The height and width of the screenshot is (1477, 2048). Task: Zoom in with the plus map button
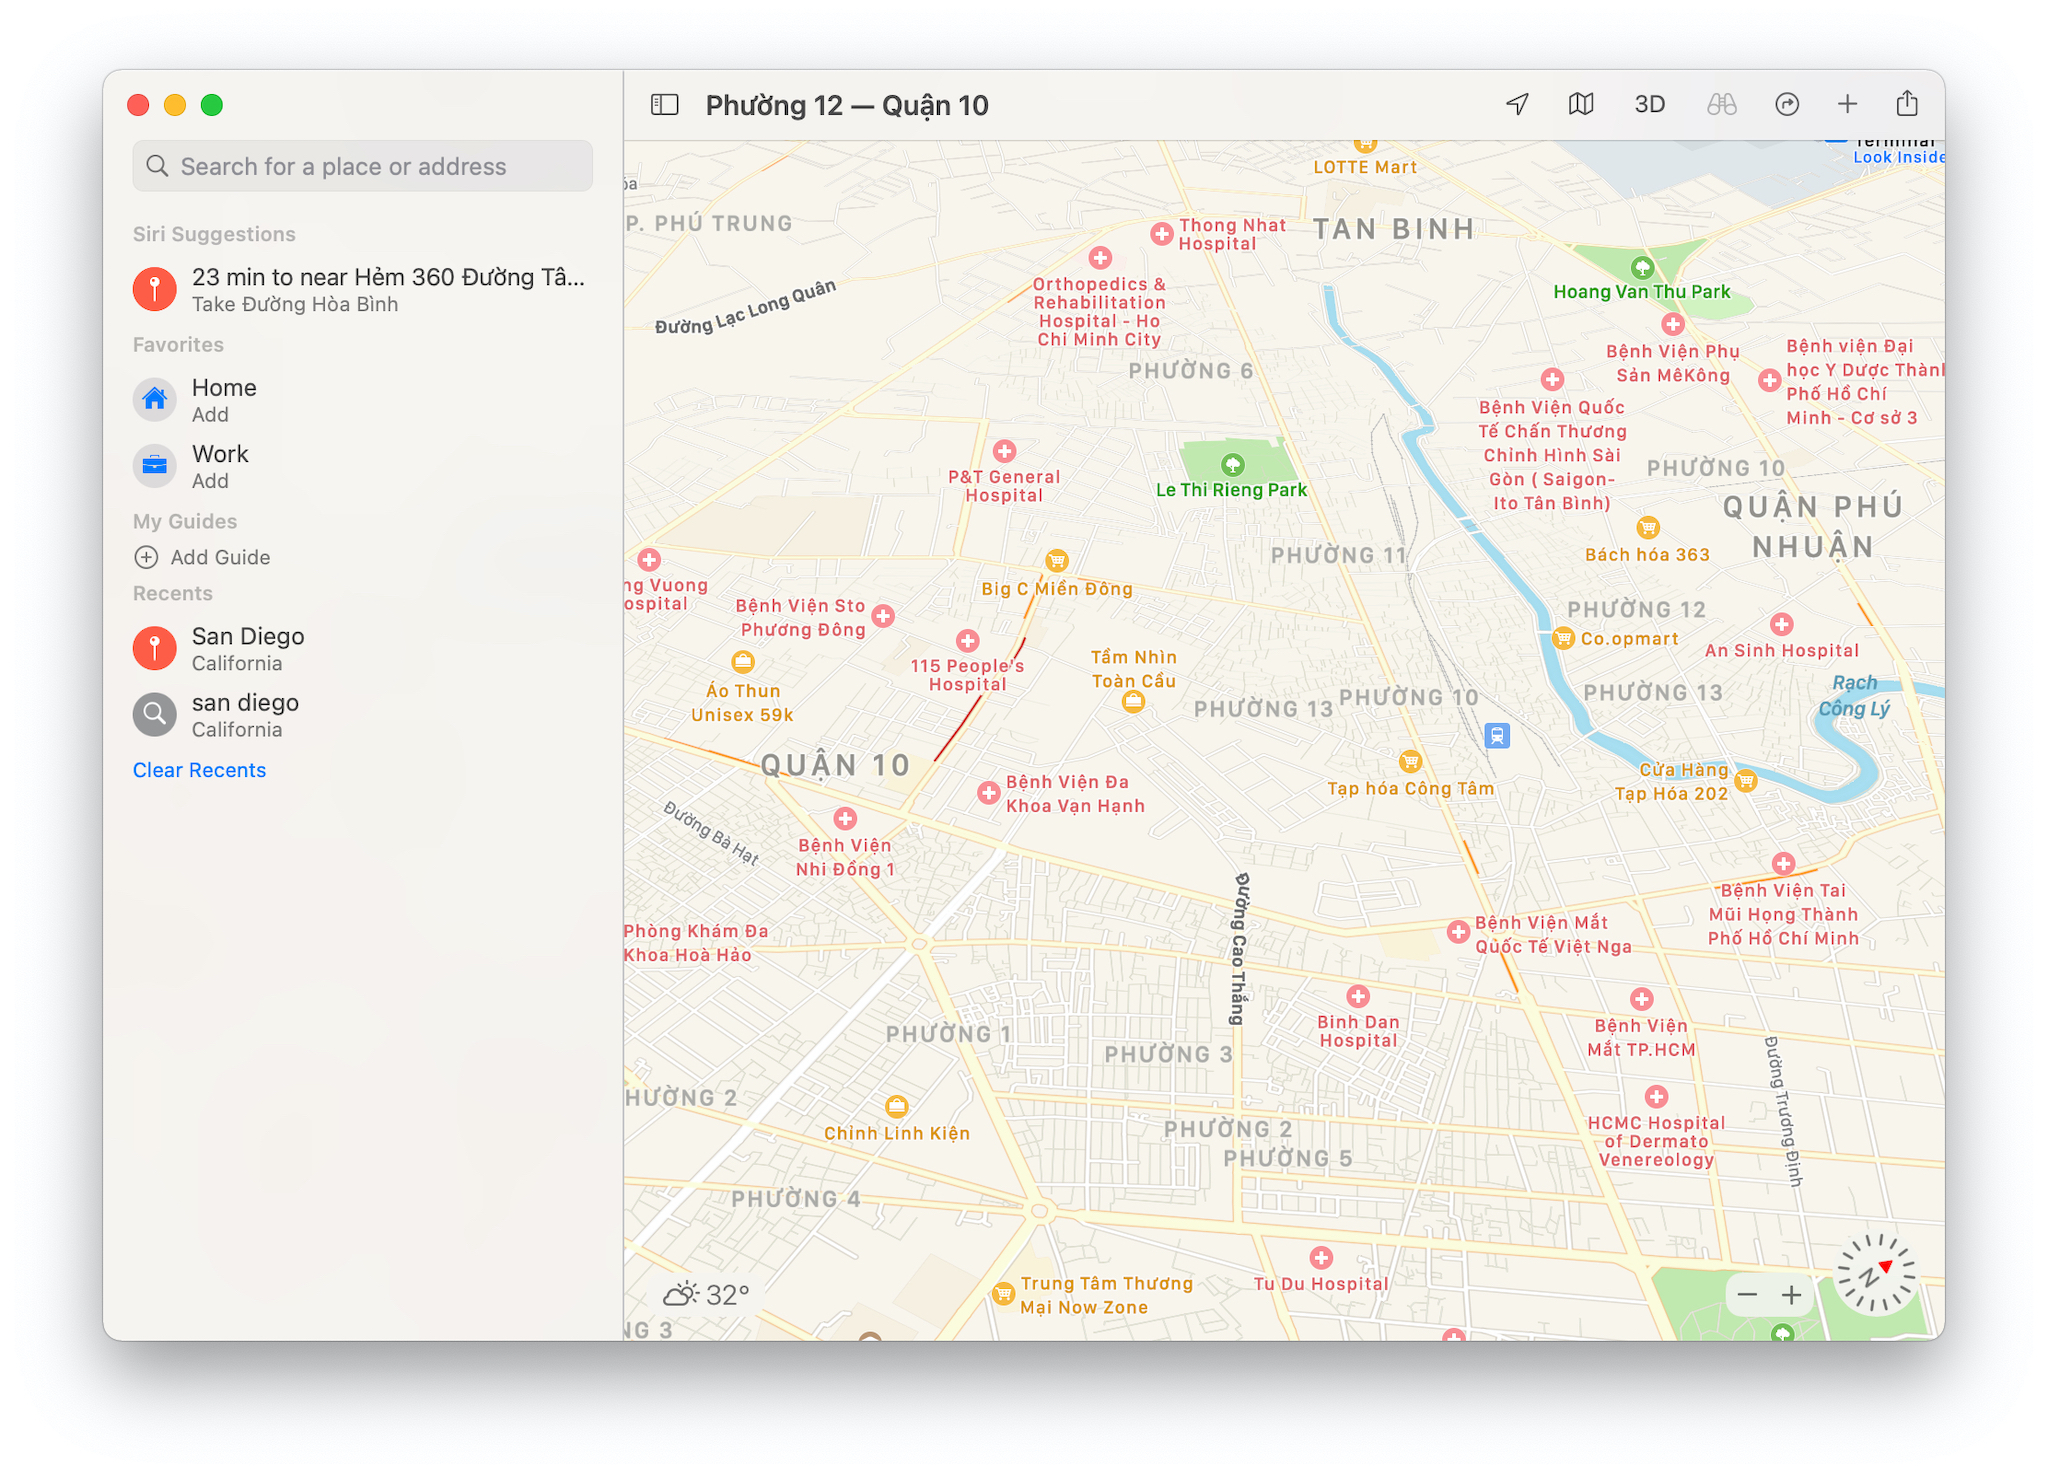(1791, 1295)
